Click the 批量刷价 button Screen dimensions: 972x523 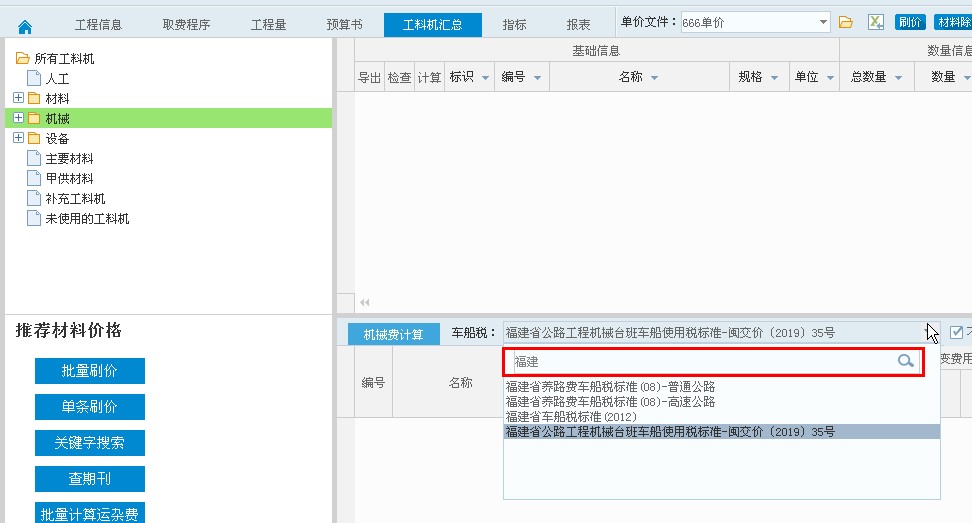click(90, 371)
